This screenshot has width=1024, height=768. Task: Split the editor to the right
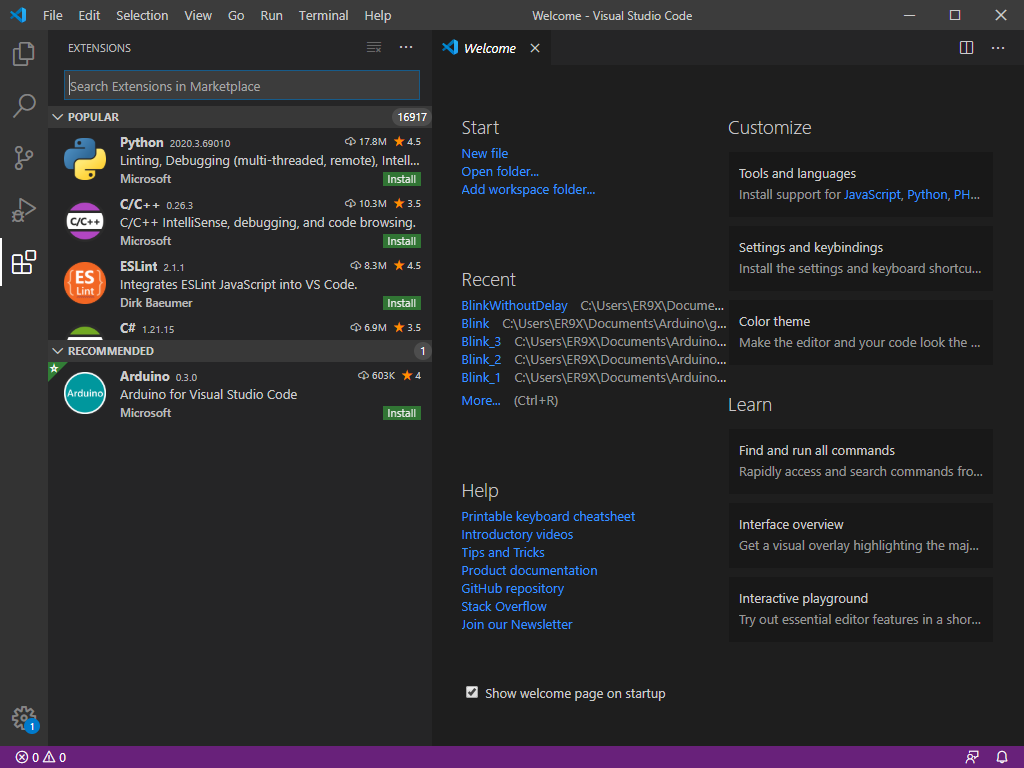coord(967,48)
